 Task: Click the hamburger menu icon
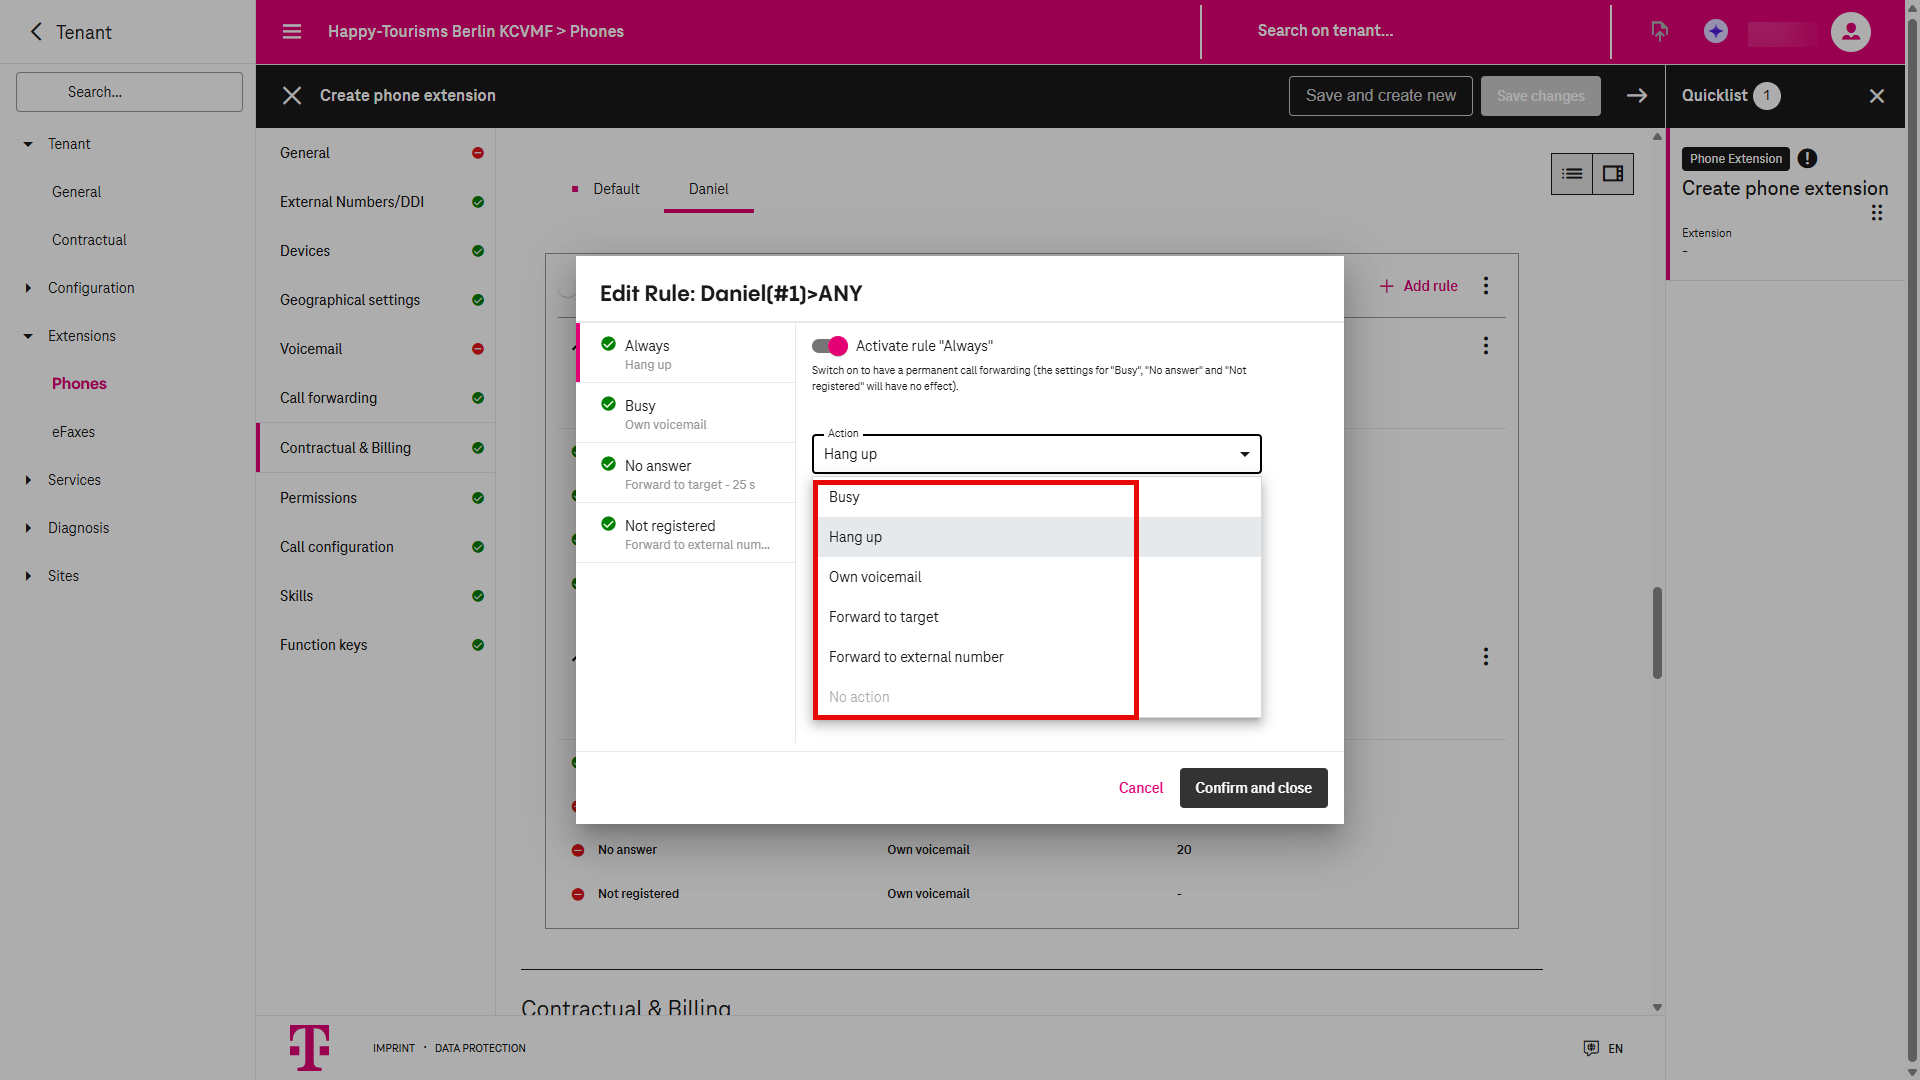click(x=292, y=32)
